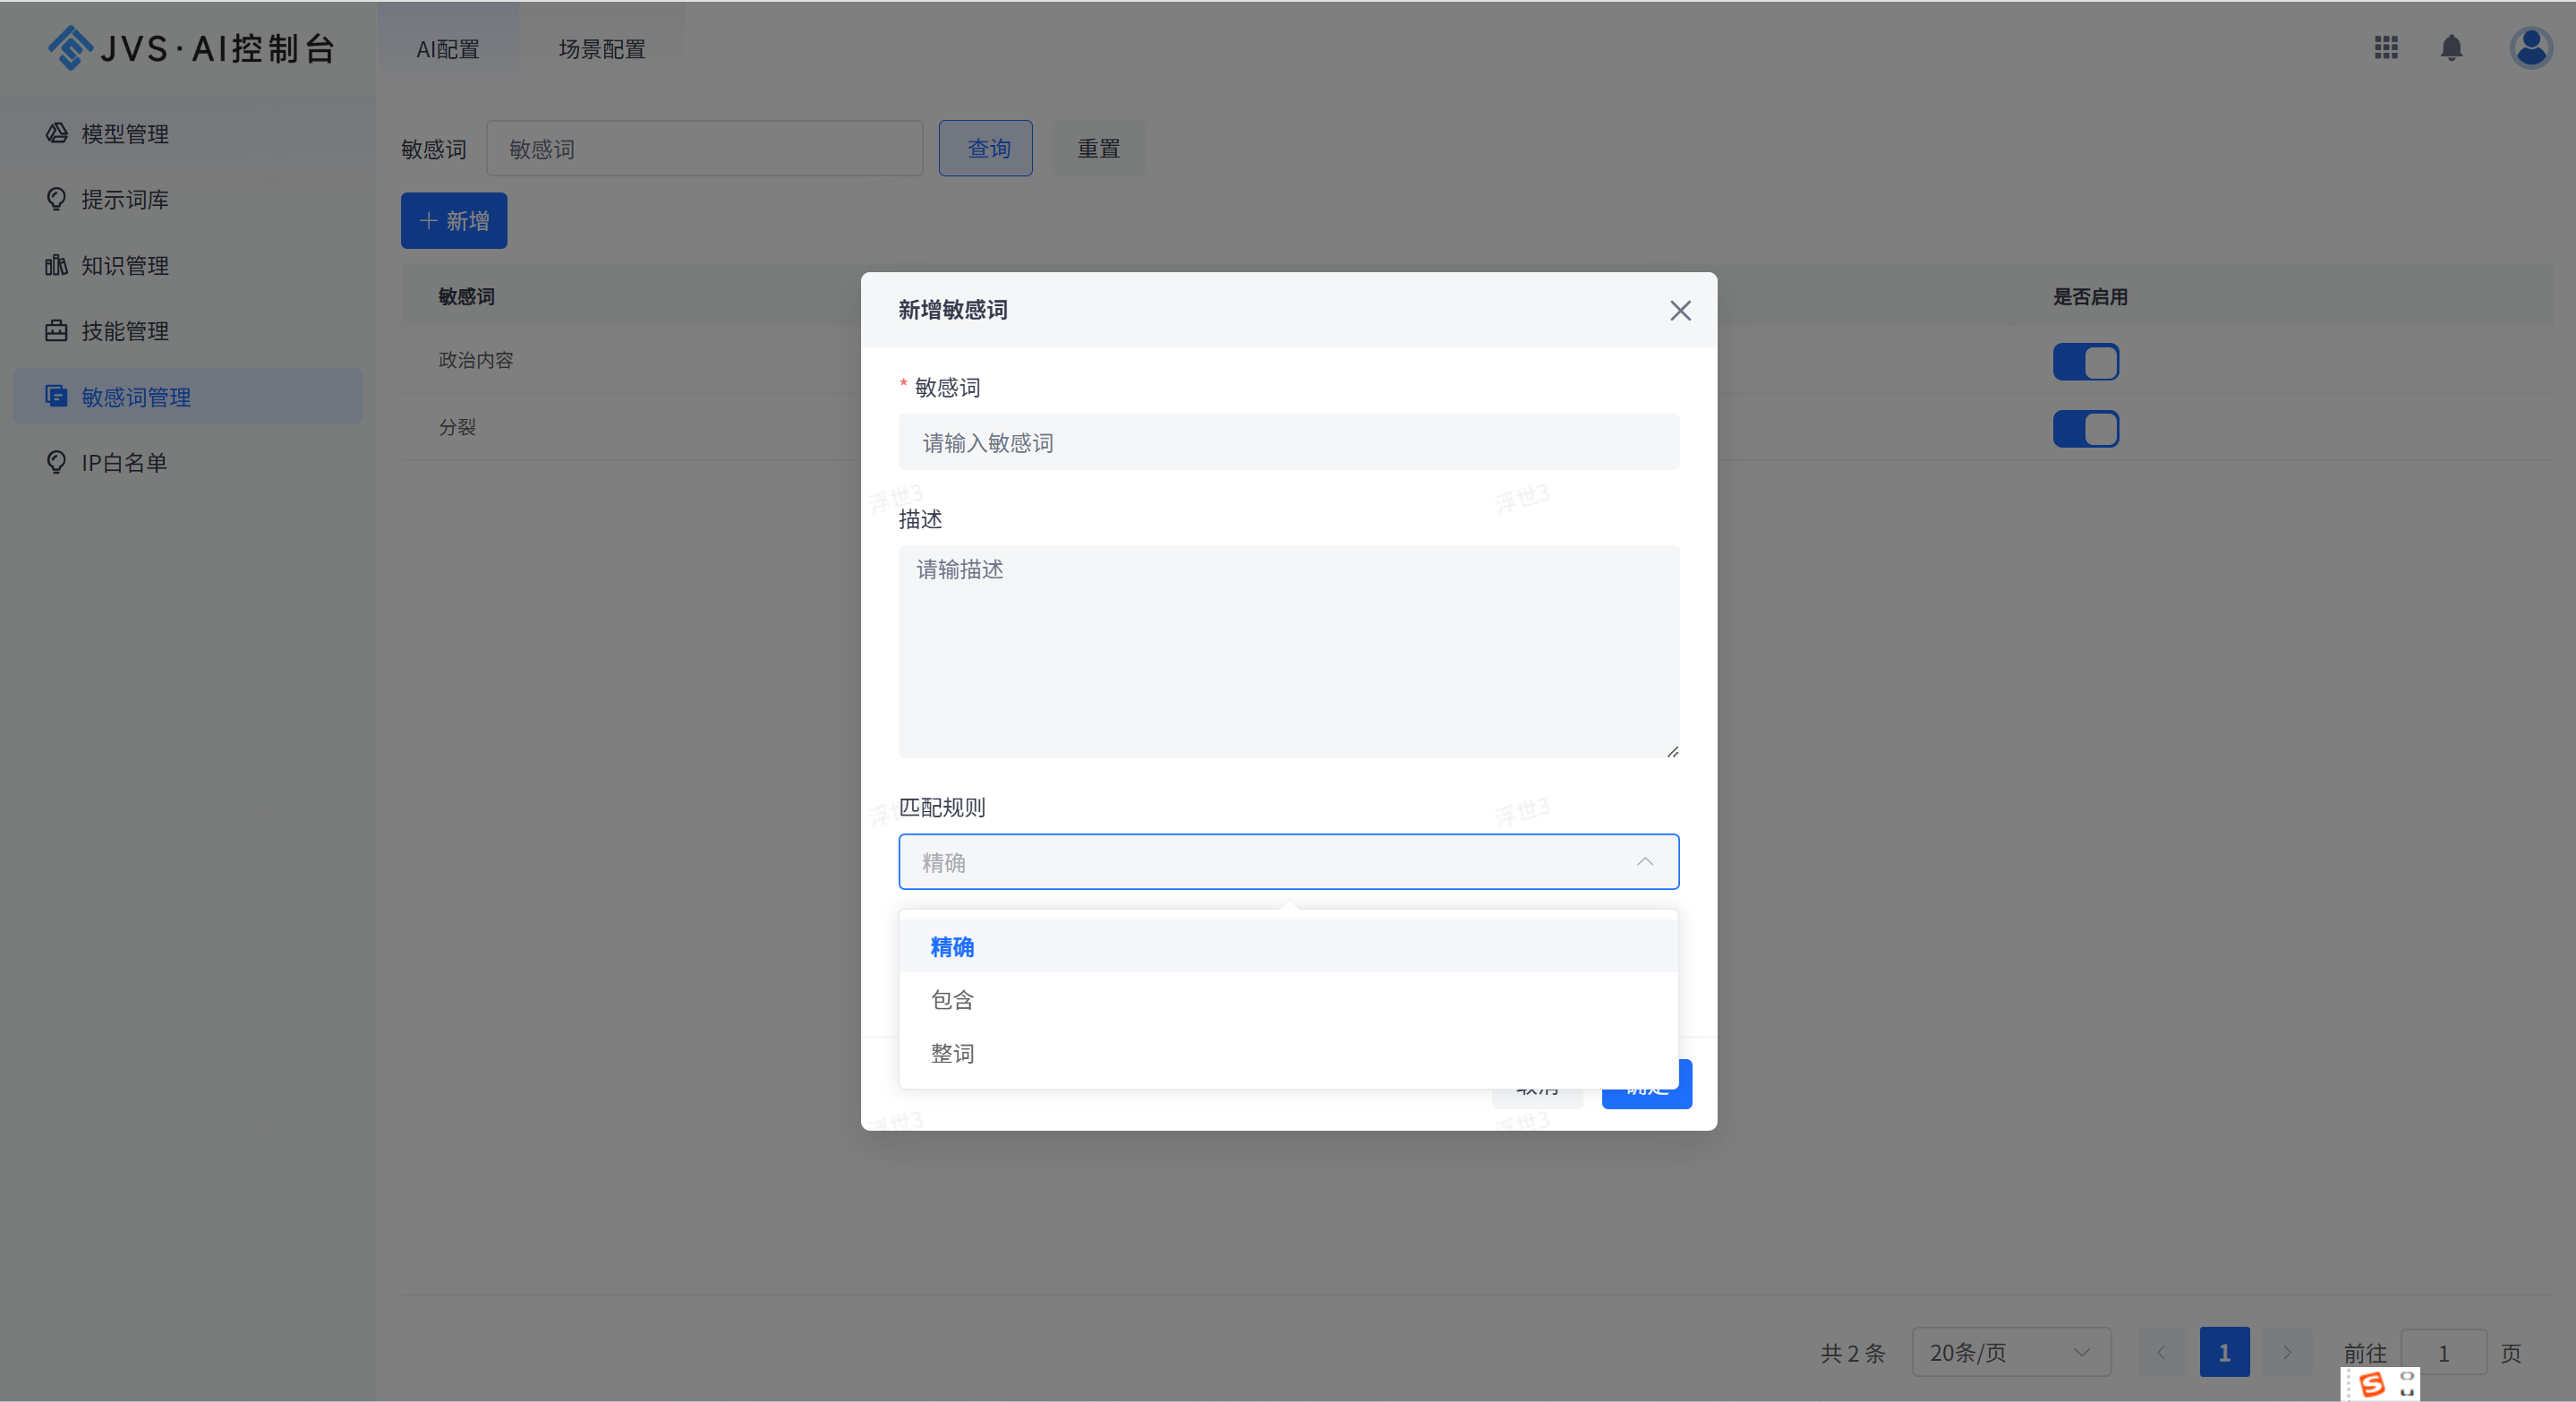Open 知识管理 via its books icon
This screenshot has height=1402, width=2576.
point(56,265)
